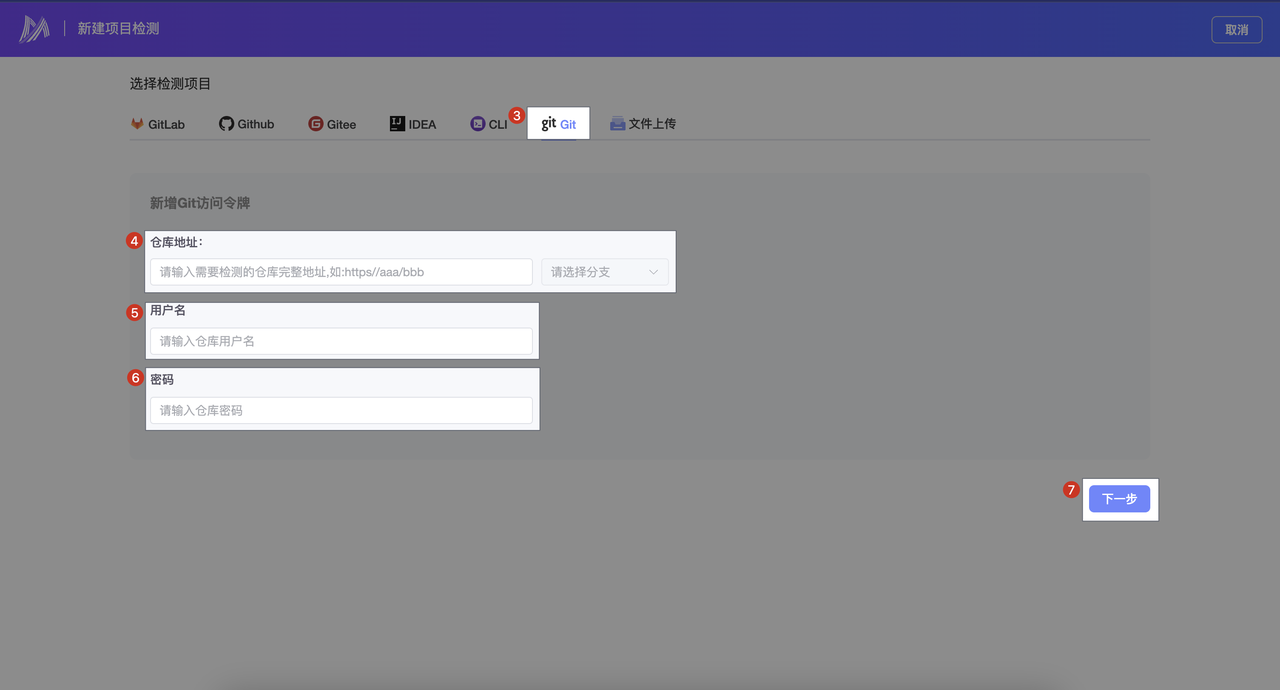This screenshot has height=690, width=1280.
Task: Click the product logo in the header
Action: pyautogui.click(x=34, y=29)
